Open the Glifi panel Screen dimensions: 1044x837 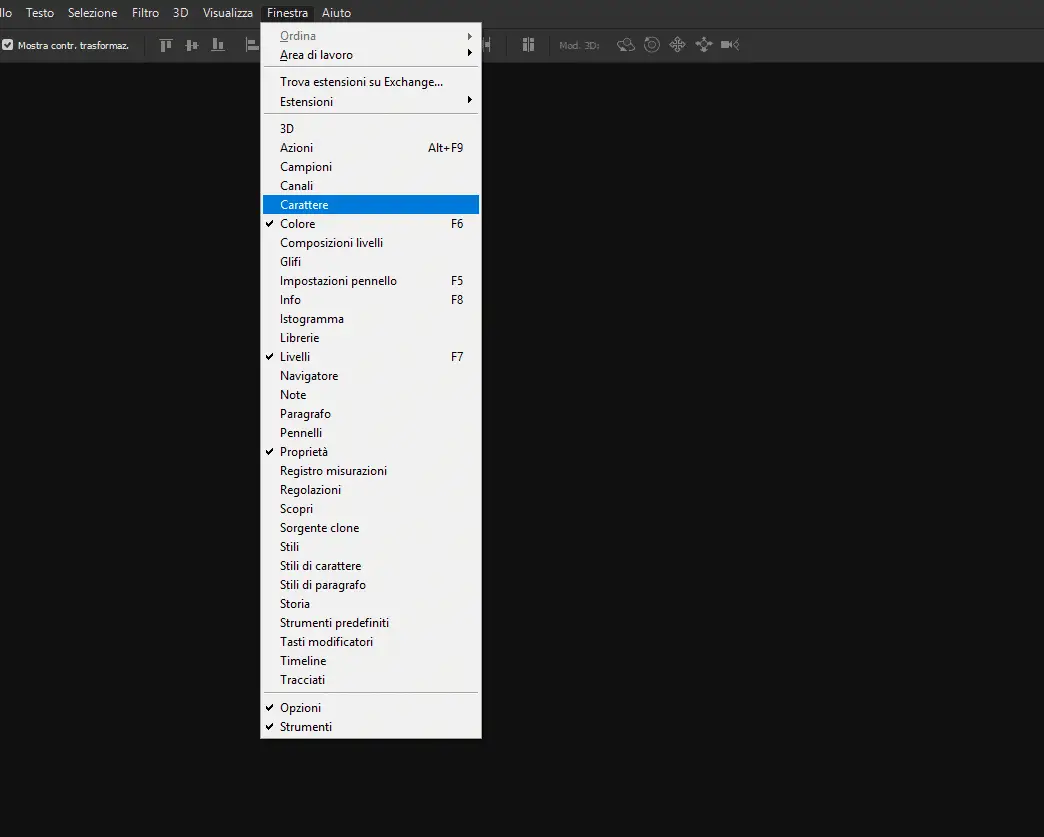tap(371, 262)
